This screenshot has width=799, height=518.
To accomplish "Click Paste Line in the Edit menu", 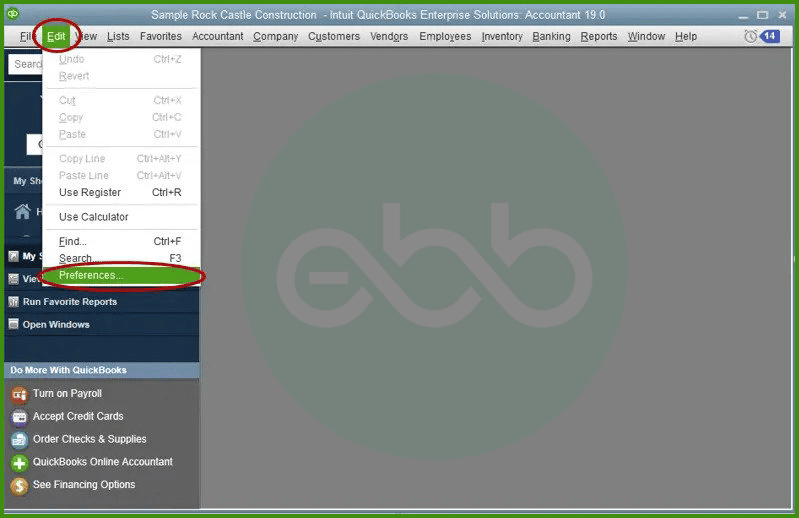I will point(121,175).
